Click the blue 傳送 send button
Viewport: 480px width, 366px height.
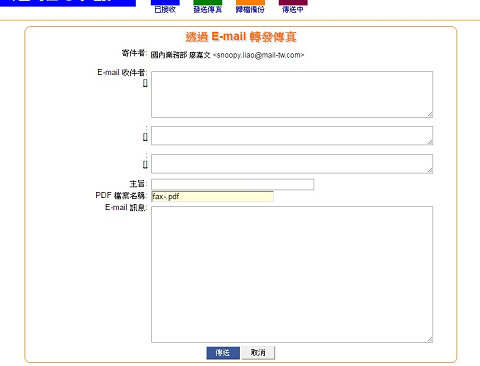coord(223,353)
